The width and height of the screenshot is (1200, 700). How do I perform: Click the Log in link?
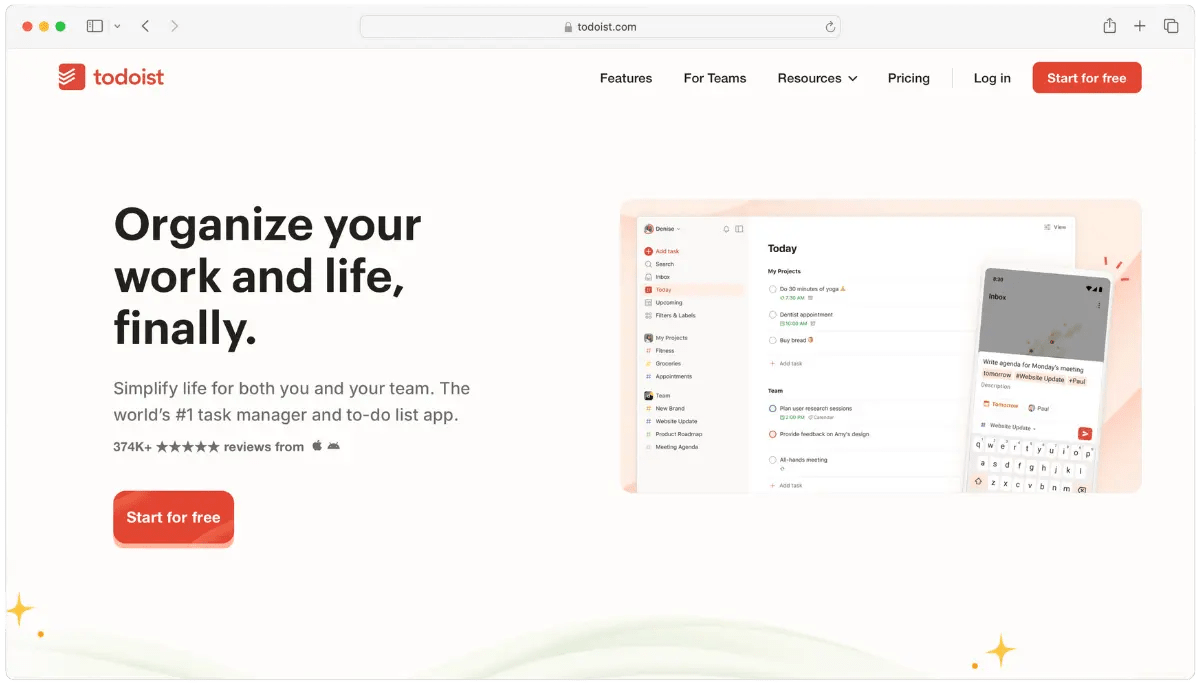[992, 78]
